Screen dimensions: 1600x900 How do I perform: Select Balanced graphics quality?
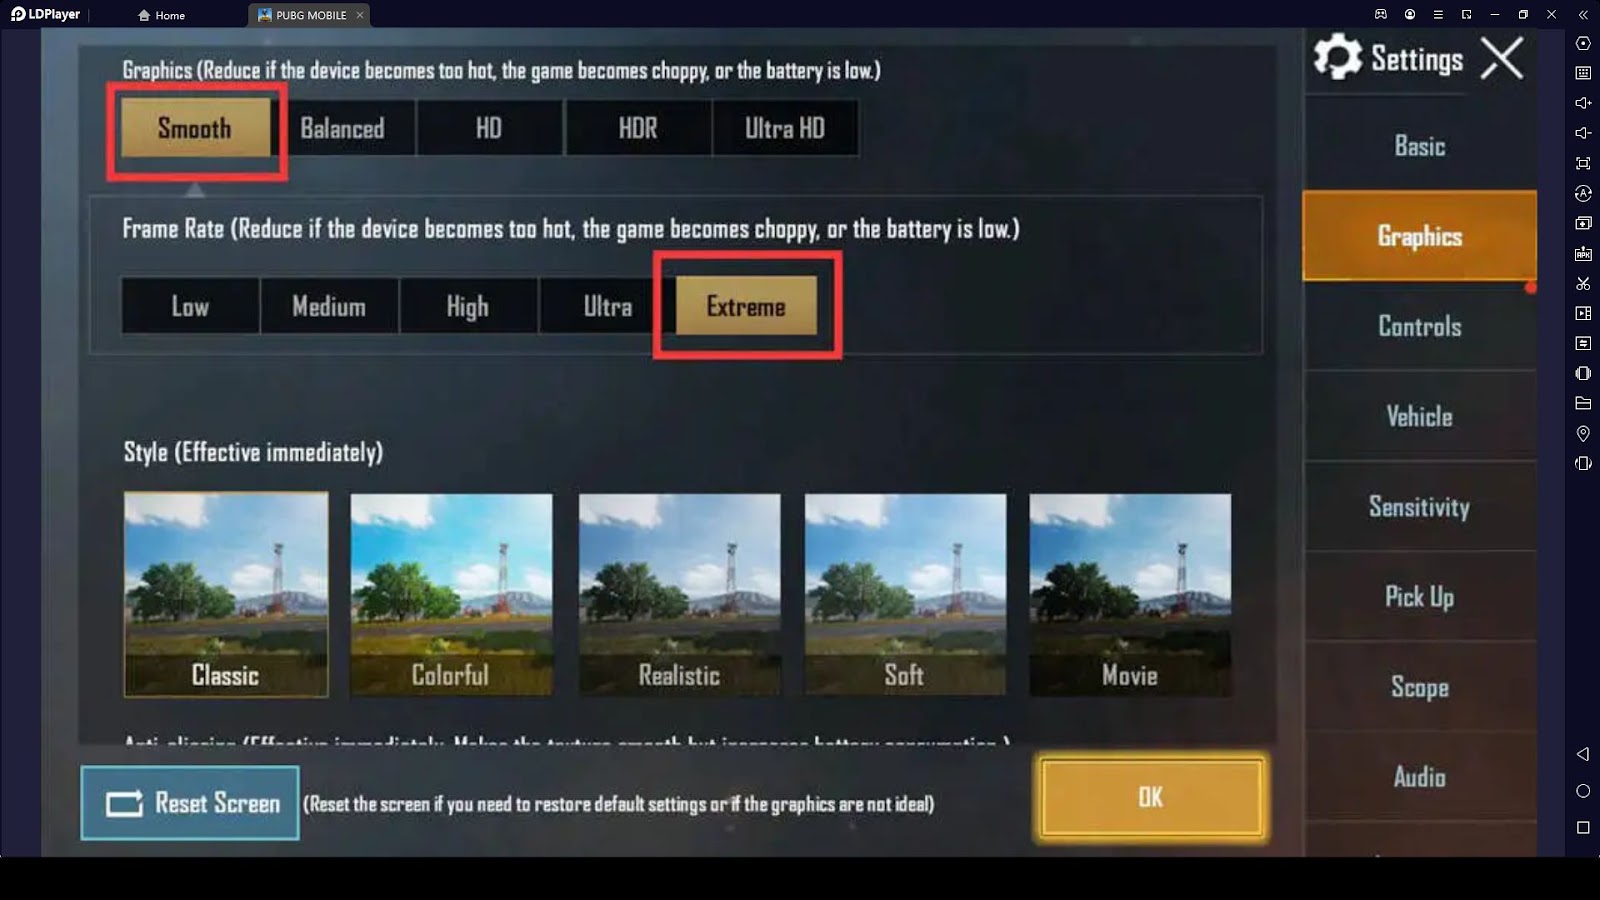pos(342,128)
